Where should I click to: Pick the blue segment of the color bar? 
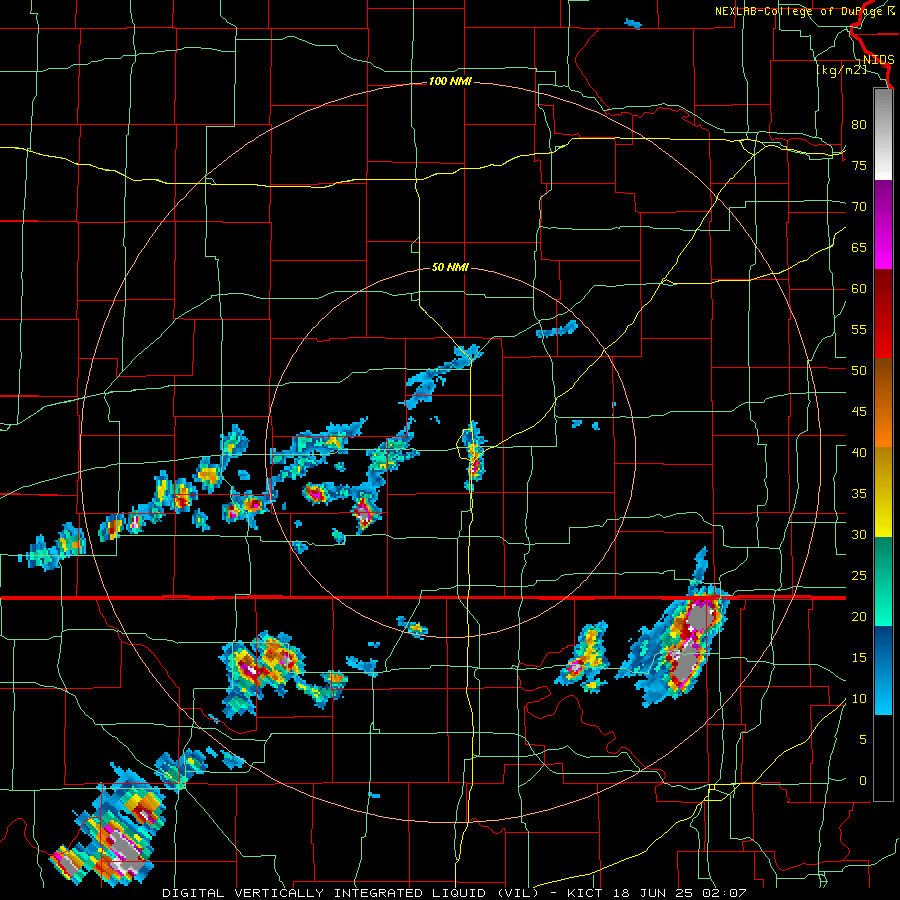click(883, 670)
